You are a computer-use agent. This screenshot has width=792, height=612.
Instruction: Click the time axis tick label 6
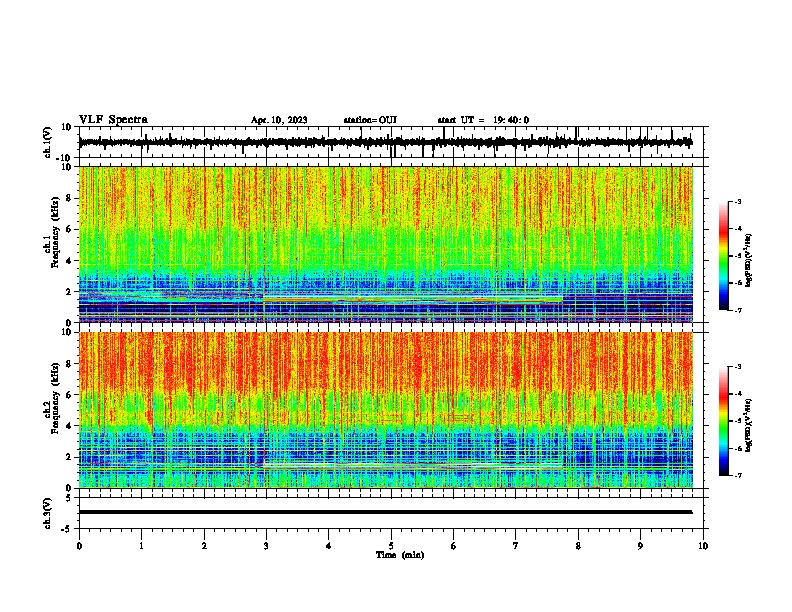(453, 546)
